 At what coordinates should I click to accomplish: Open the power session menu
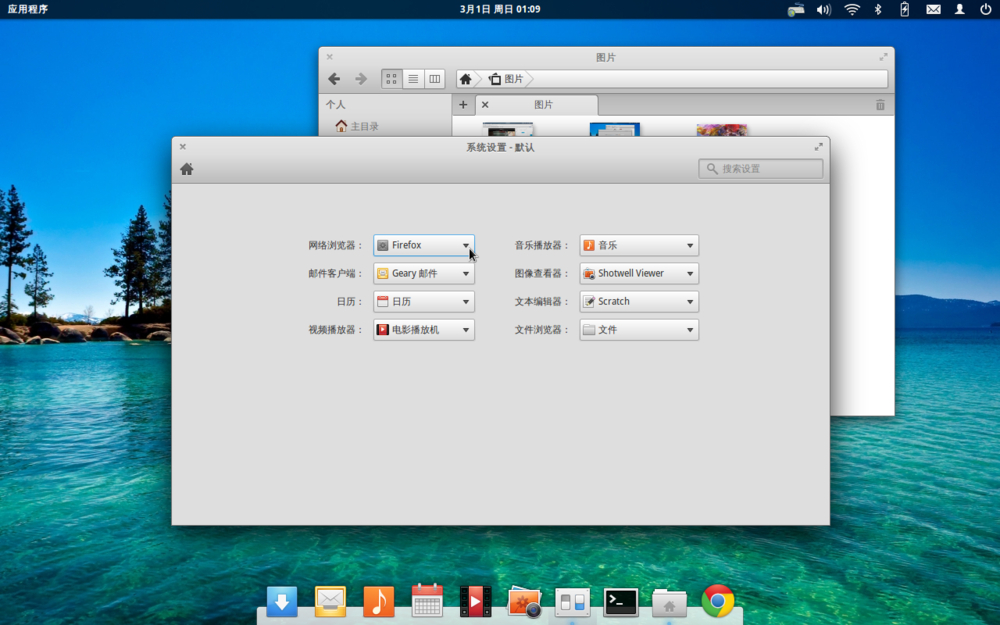985,9
